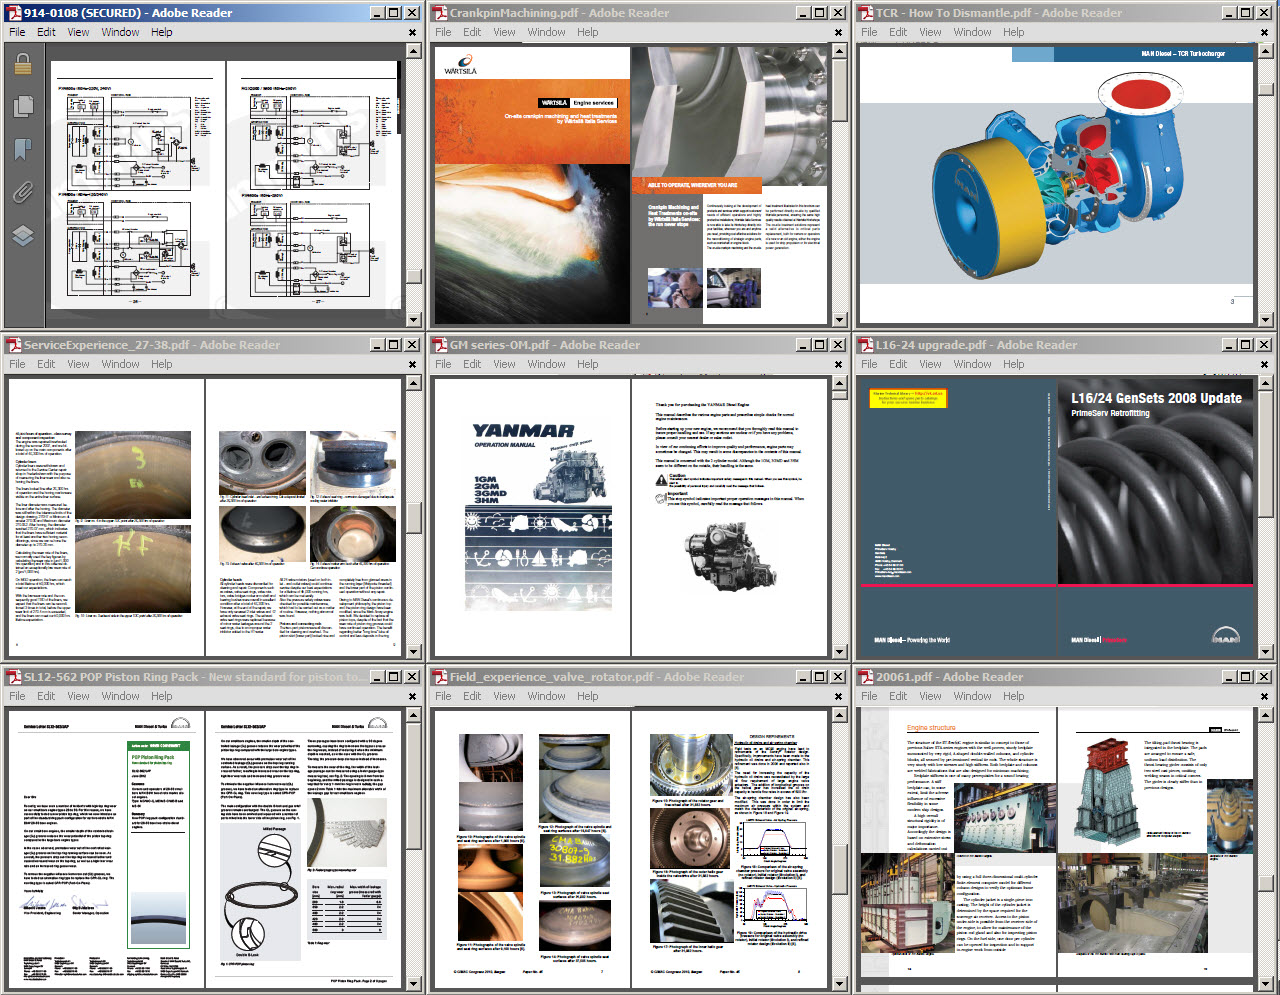
Task: Open View menu in L16-24 upgrade.pdf window
Action: (x=930, y=364)
